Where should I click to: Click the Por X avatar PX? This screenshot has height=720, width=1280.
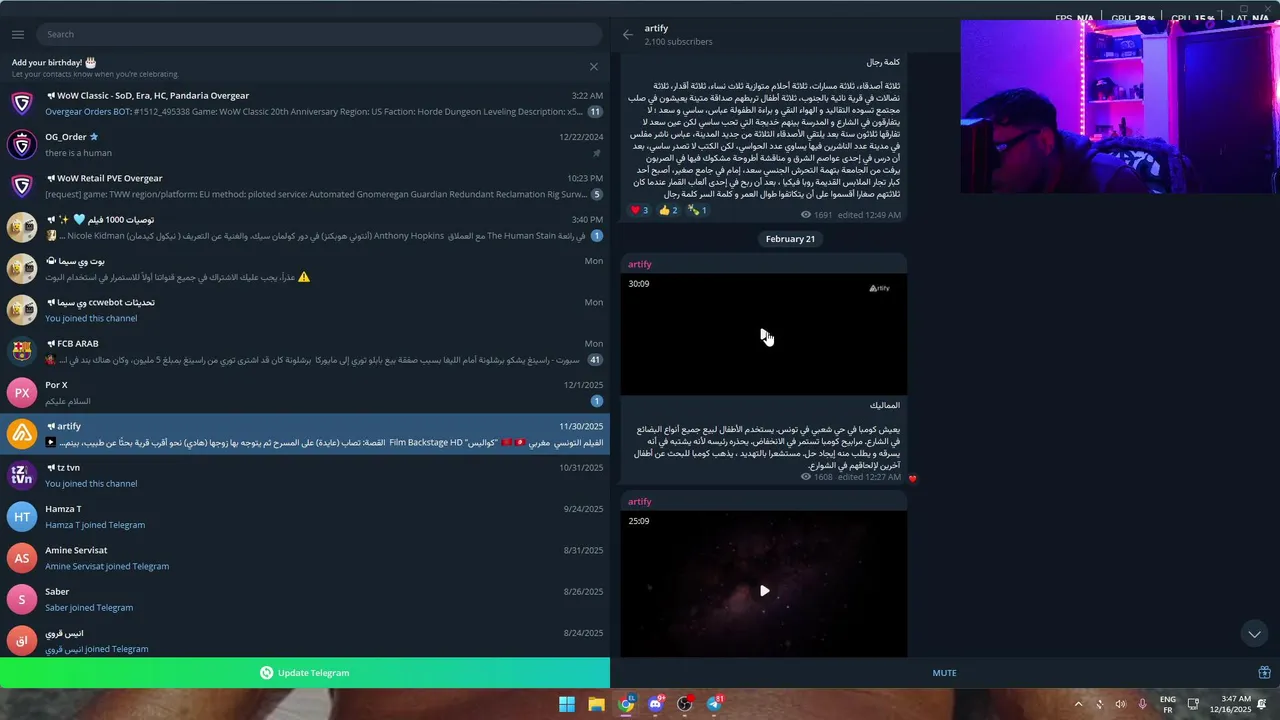(x=22, y=393)
